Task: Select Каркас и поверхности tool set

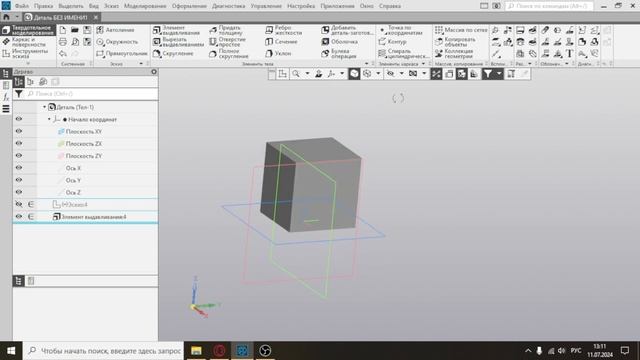Action: (x=25, y=42)
